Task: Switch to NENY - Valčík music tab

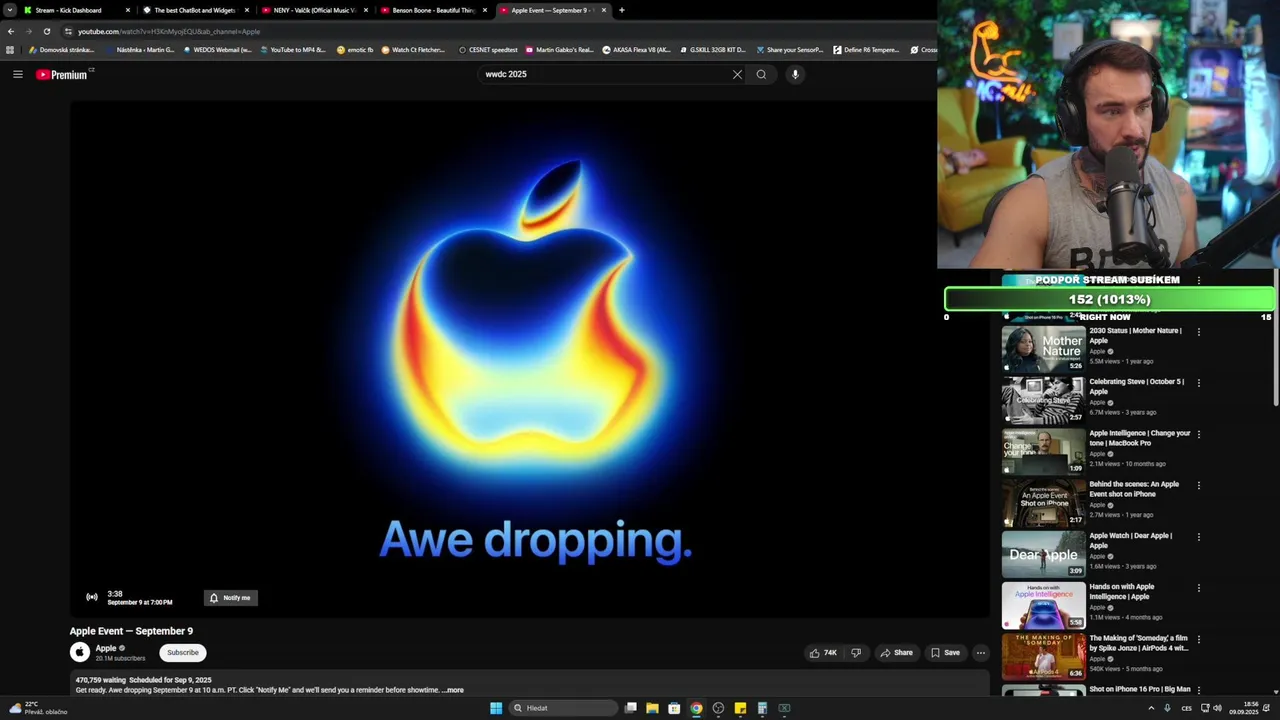Action: pos(315,10)
